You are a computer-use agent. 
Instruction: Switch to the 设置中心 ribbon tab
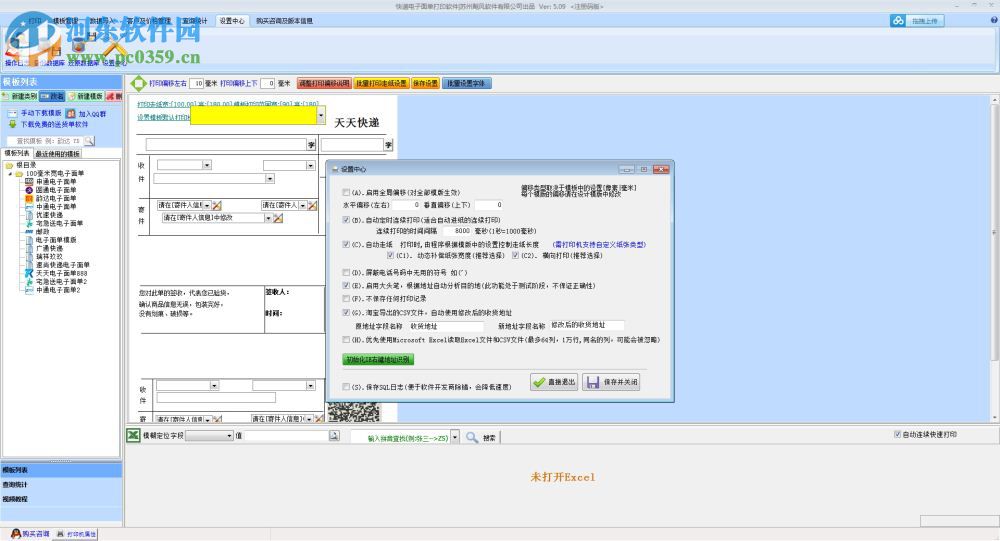[x=232, y=21]
